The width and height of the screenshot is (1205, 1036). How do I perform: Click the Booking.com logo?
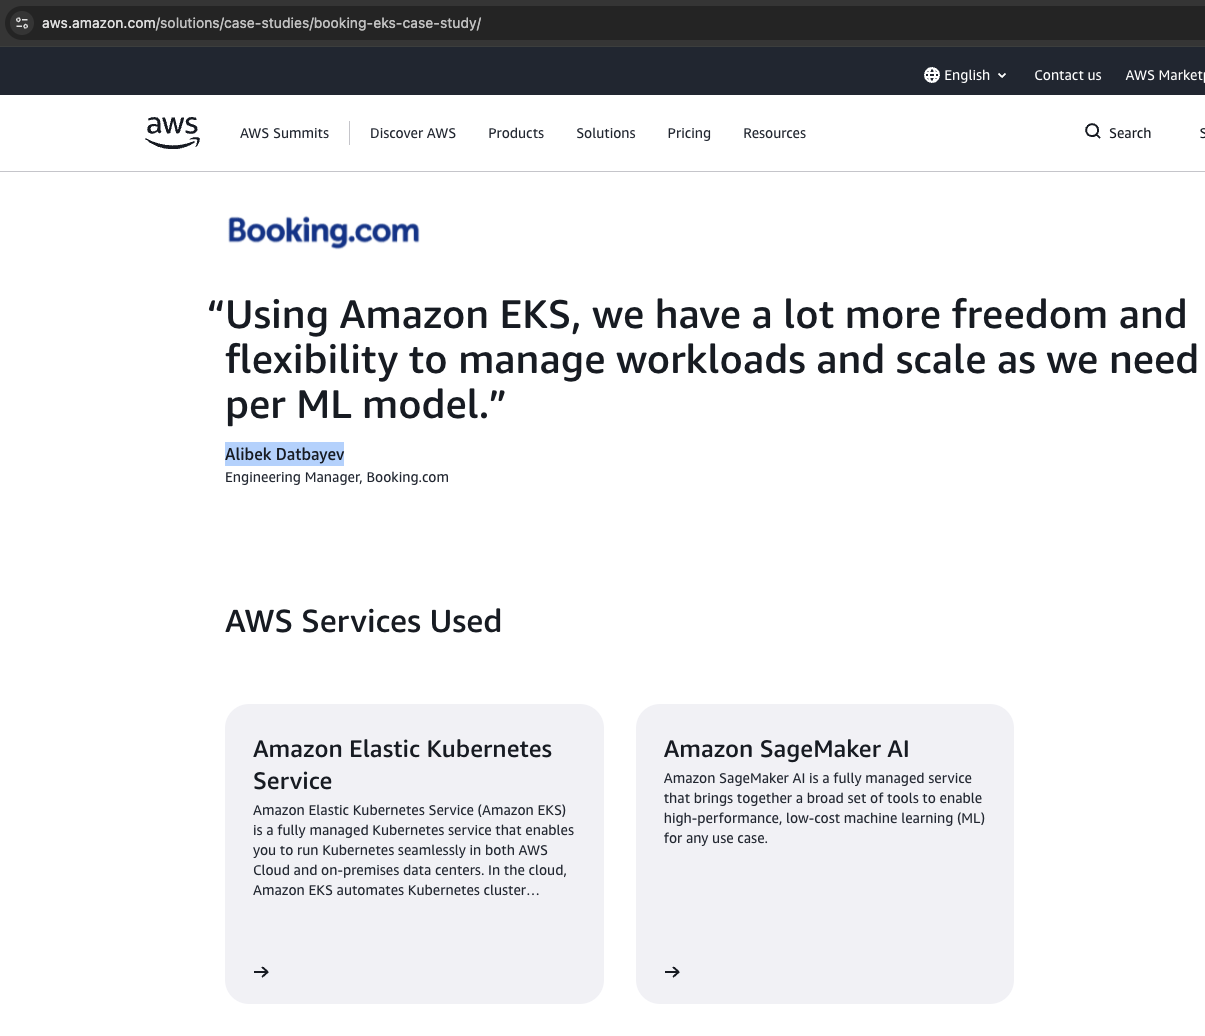coord(324,231)
